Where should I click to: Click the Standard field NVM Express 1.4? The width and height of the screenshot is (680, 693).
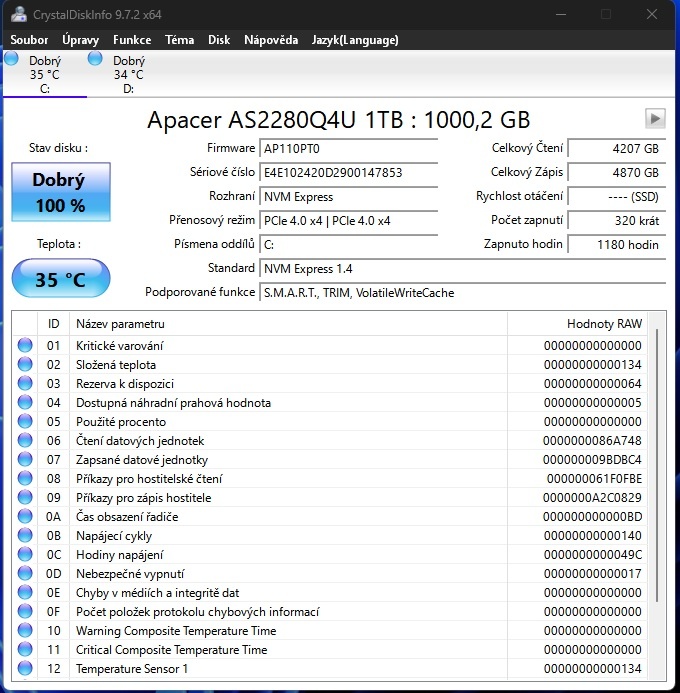click(x=463, y=269)
